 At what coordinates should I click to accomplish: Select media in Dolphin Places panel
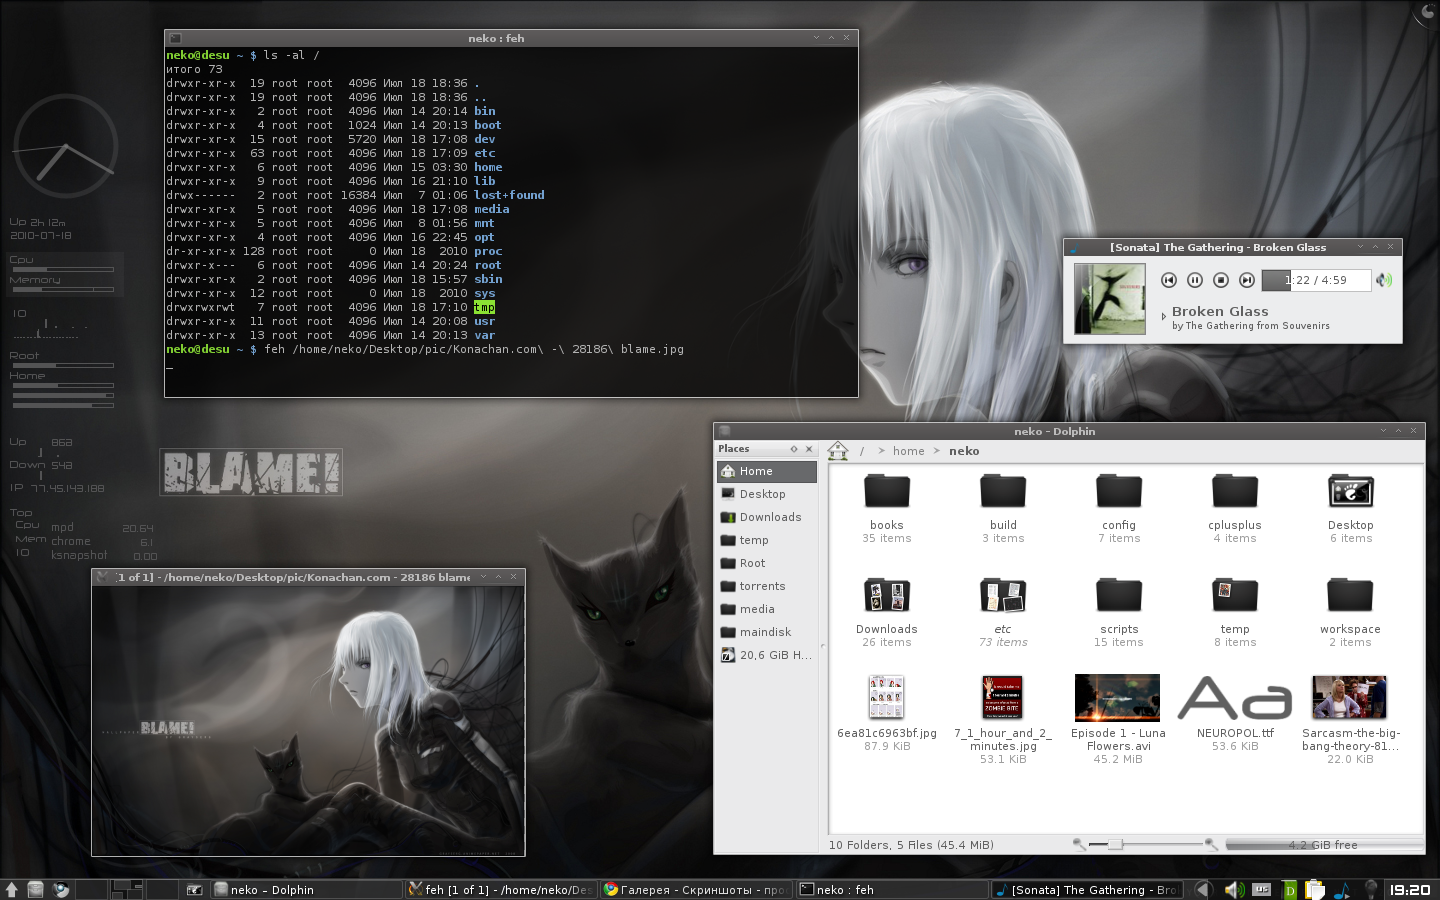click(x=767, y=609)
